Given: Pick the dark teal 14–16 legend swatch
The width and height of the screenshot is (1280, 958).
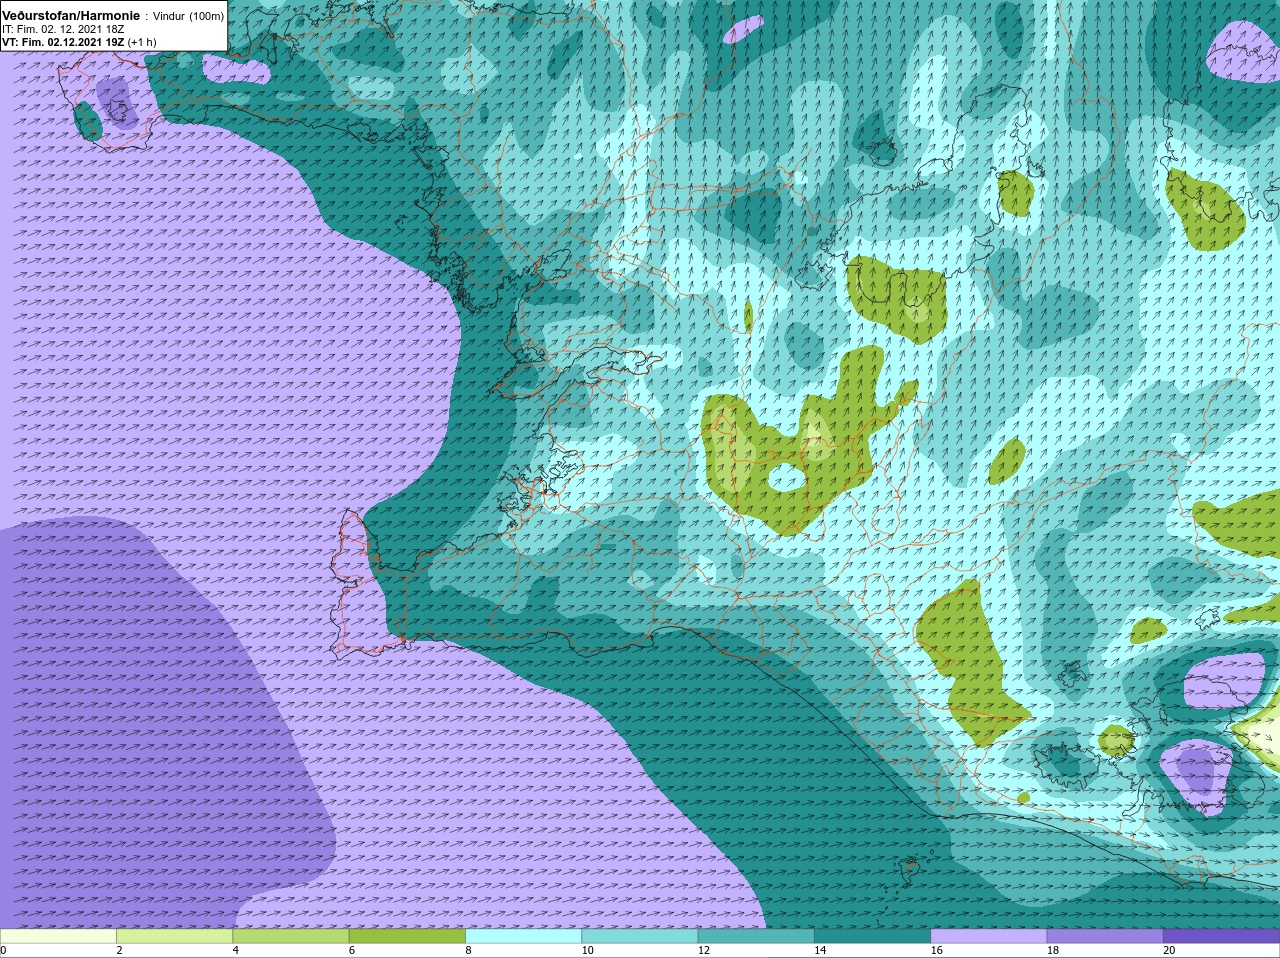Looking at the screenshot, I should click(873, 937).
